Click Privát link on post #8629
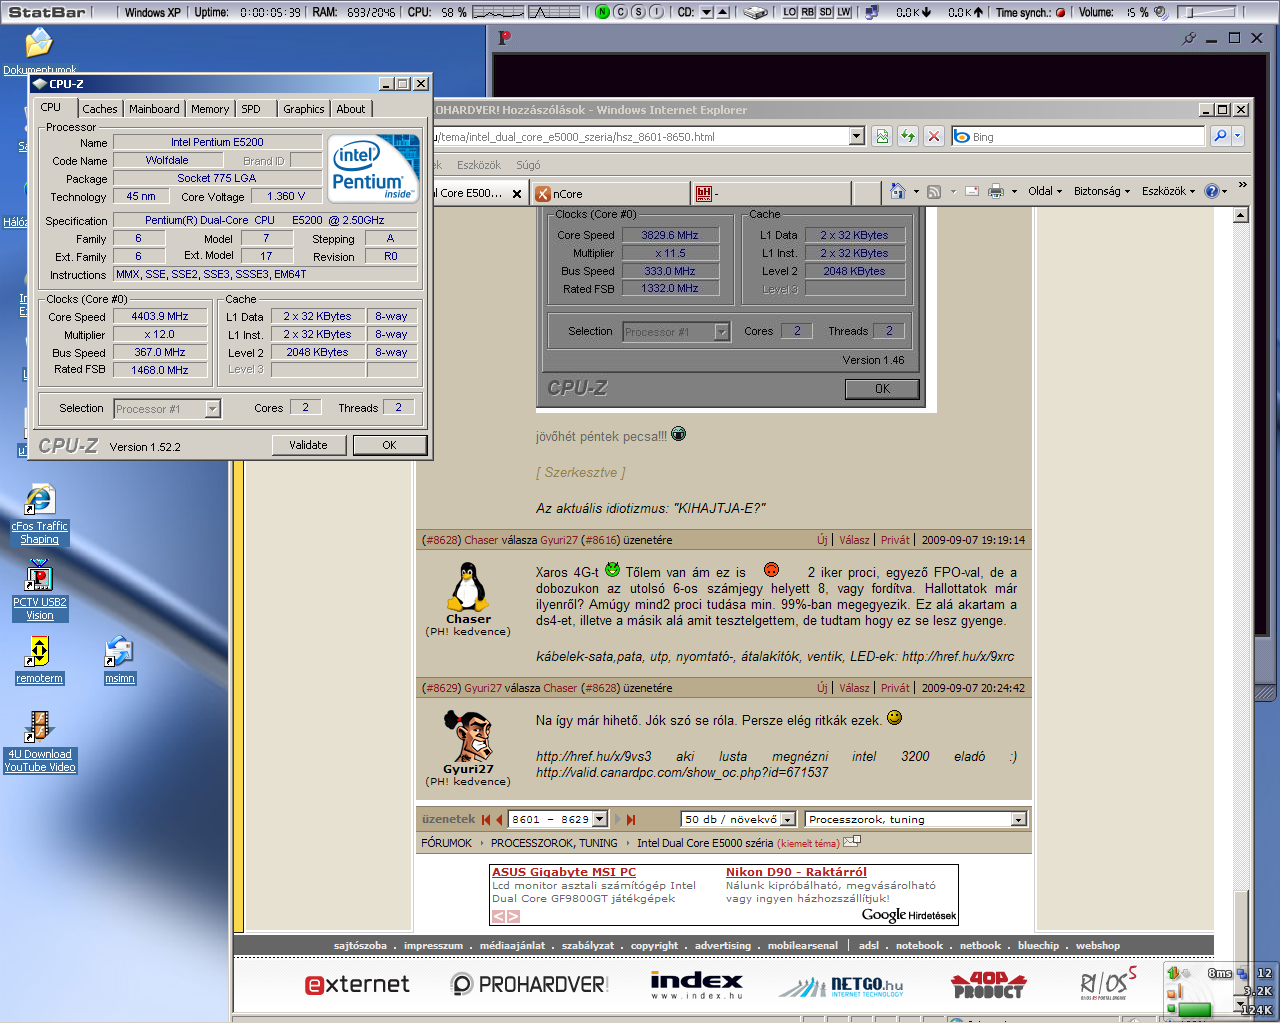Screen dimensions: 1280x1024 tap(895, 688)
